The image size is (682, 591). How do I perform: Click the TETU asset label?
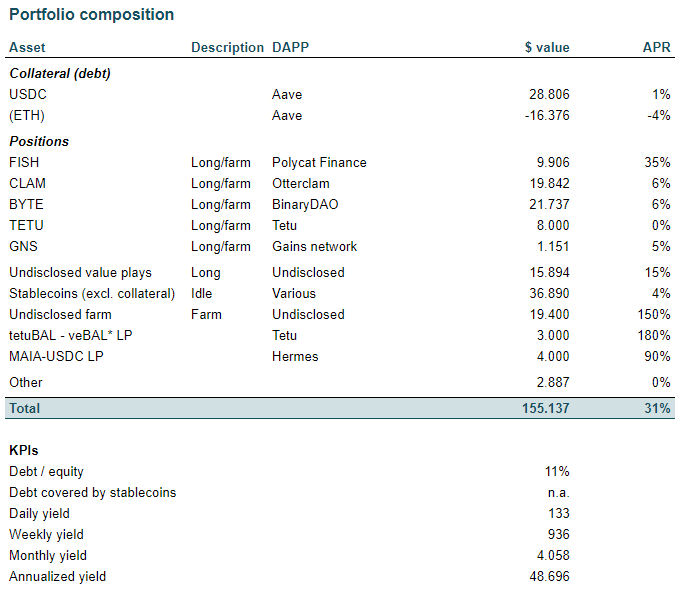[x=26, y=225]
